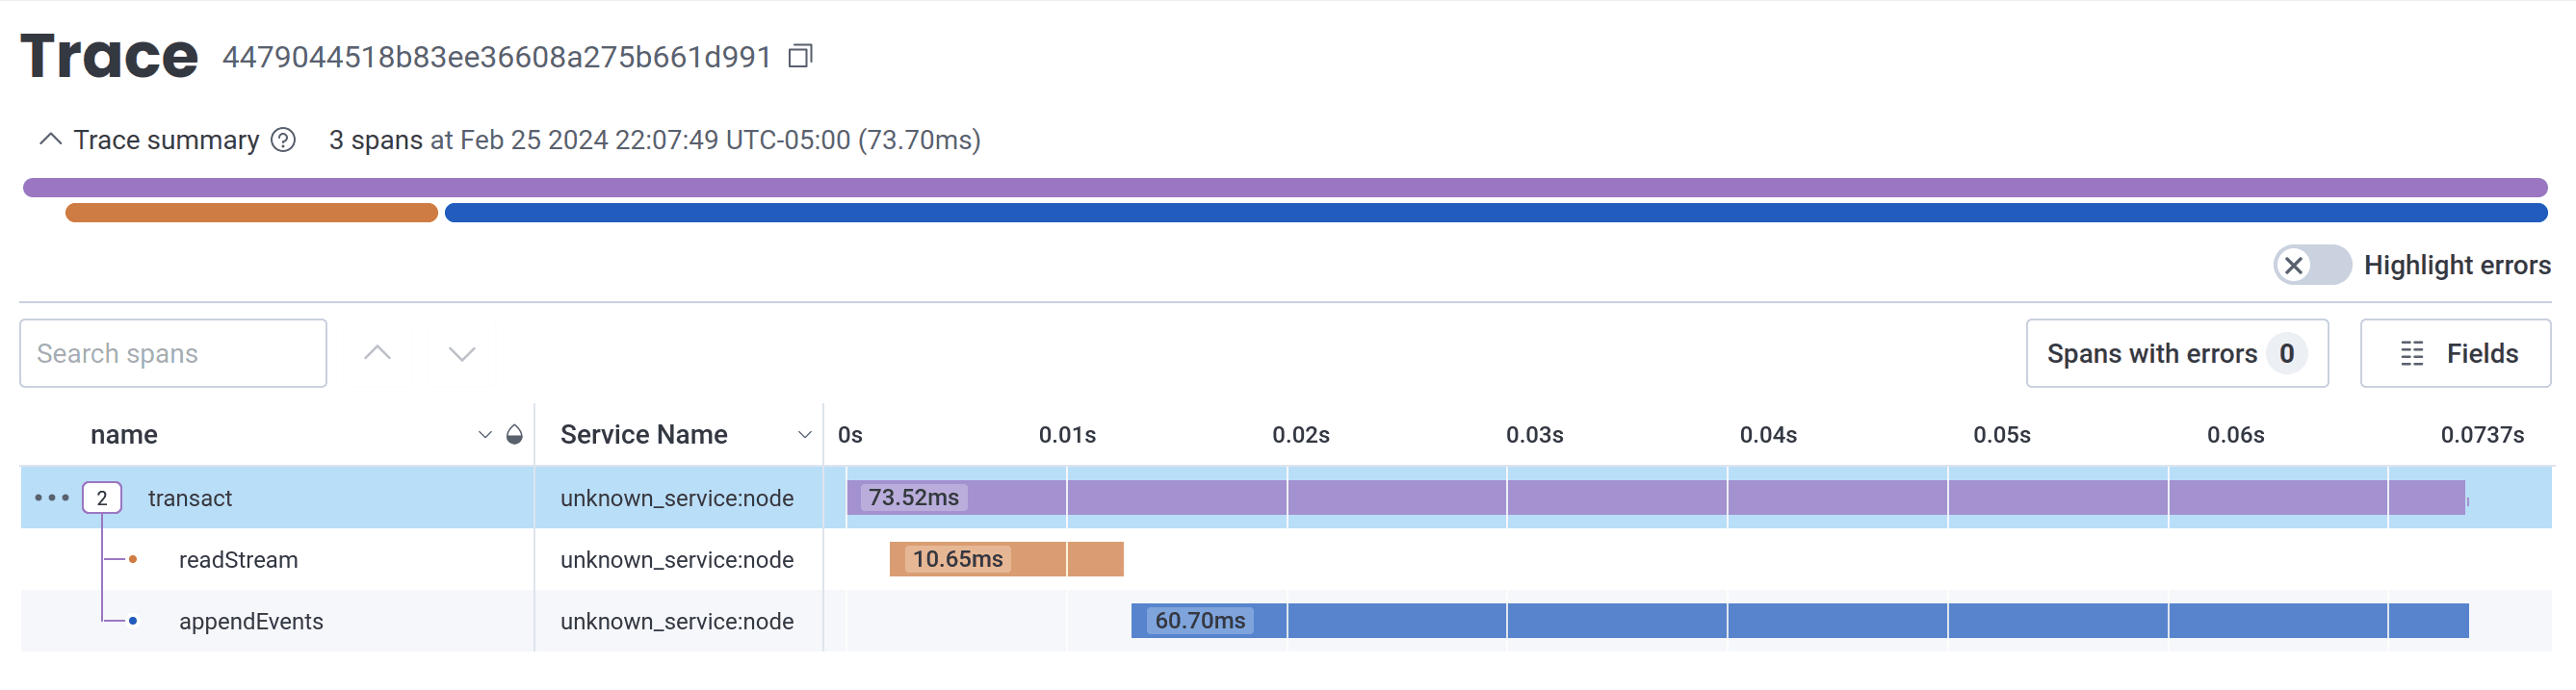The image size is (2576, 690).
Task: Select the appendEvents span row
Action: coord(250,621)
